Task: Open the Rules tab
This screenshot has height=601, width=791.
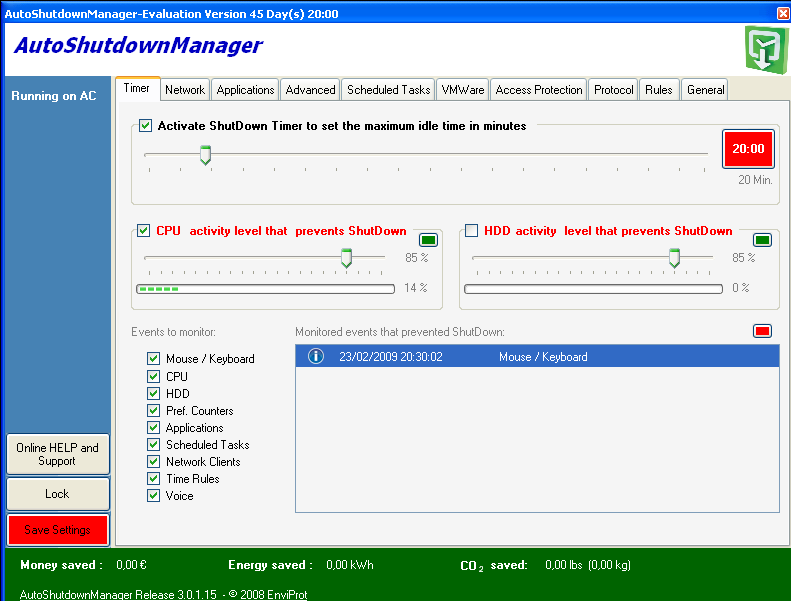Action: coord(659,90)
